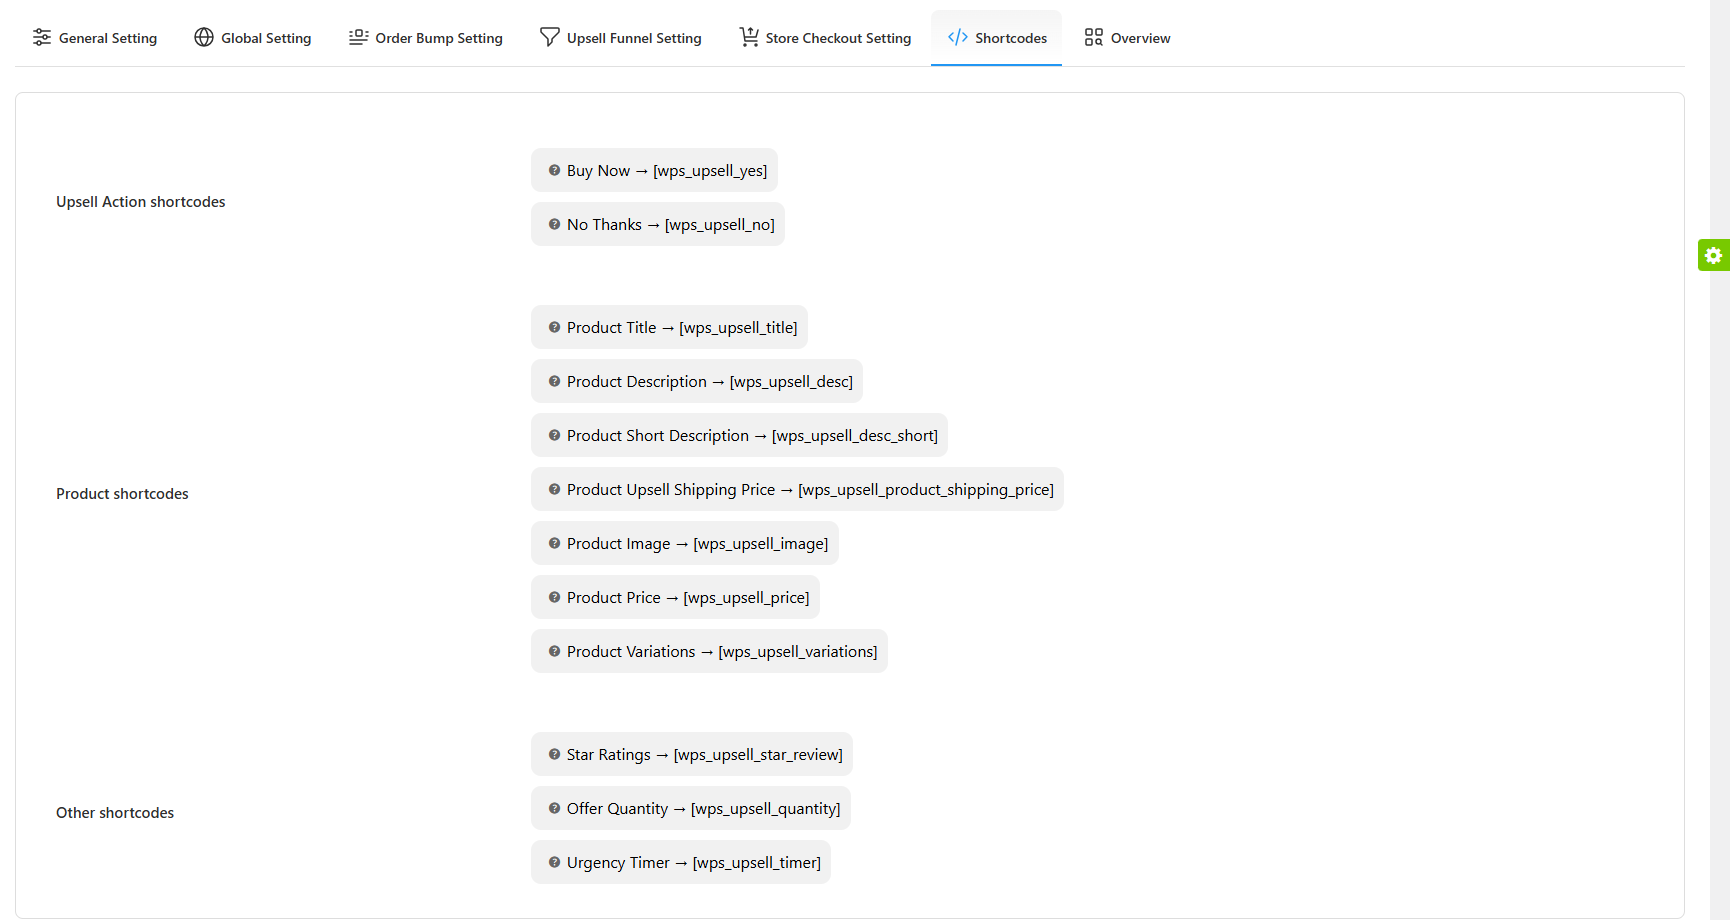
Task: Click help icon beside Star Ratings shortcode
Action: (x=554, y=755)
